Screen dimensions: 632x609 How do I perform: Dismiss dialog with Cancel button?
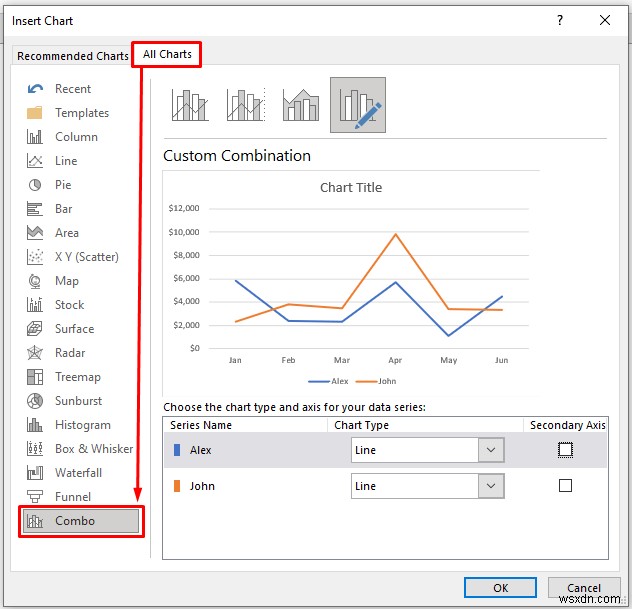584,588
